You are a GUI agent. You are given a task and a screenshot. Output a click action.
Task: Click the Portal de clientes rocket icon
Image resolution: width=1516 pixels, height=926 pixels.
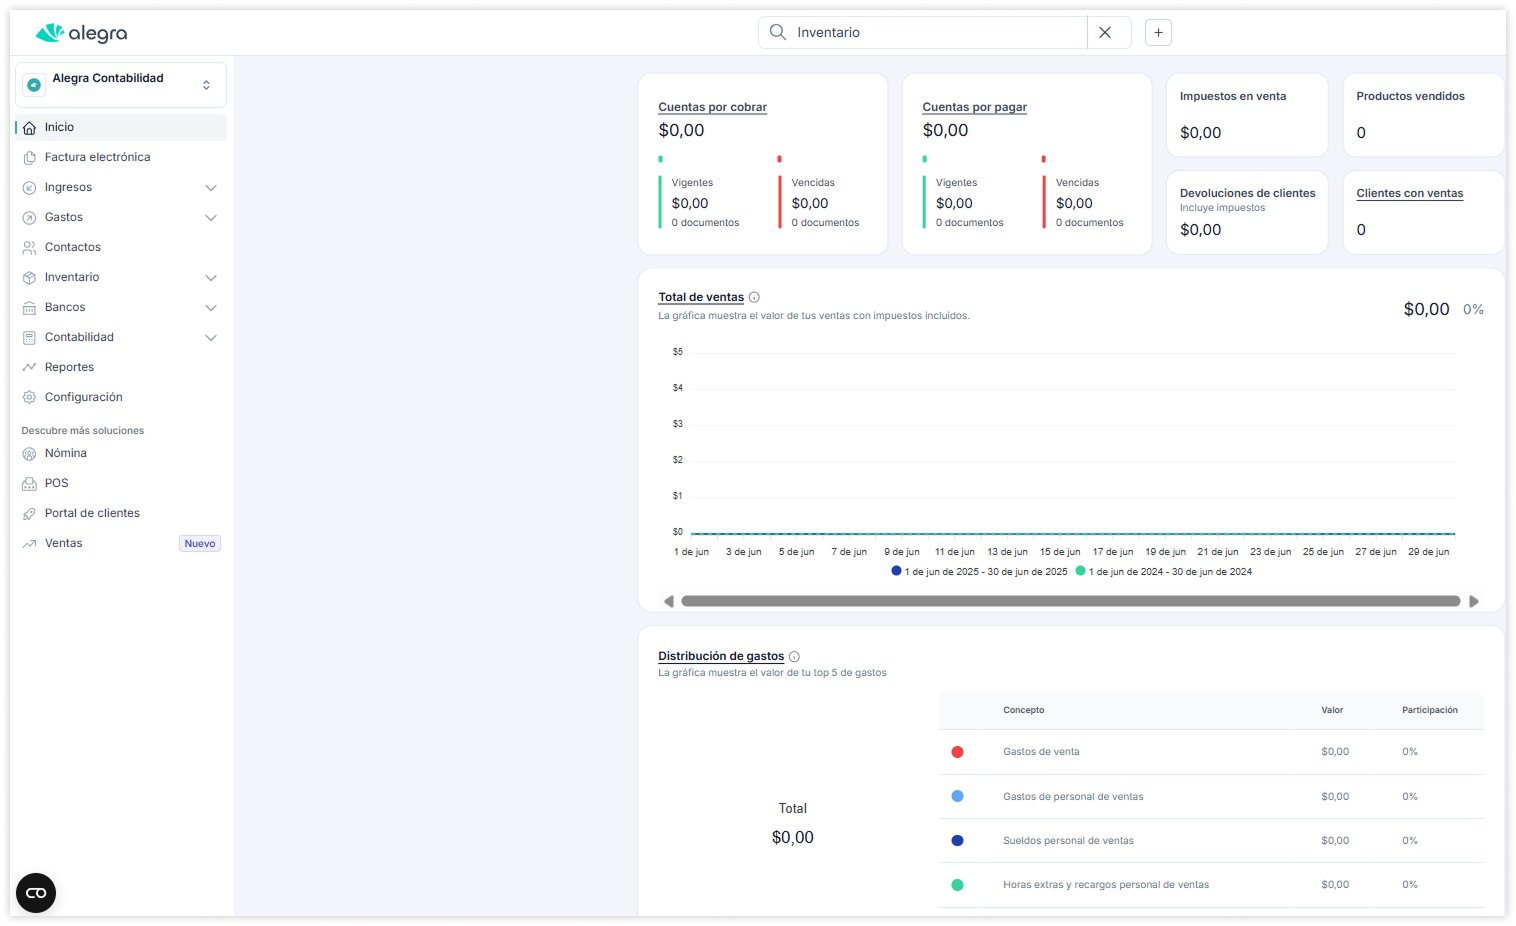(29, 514)
